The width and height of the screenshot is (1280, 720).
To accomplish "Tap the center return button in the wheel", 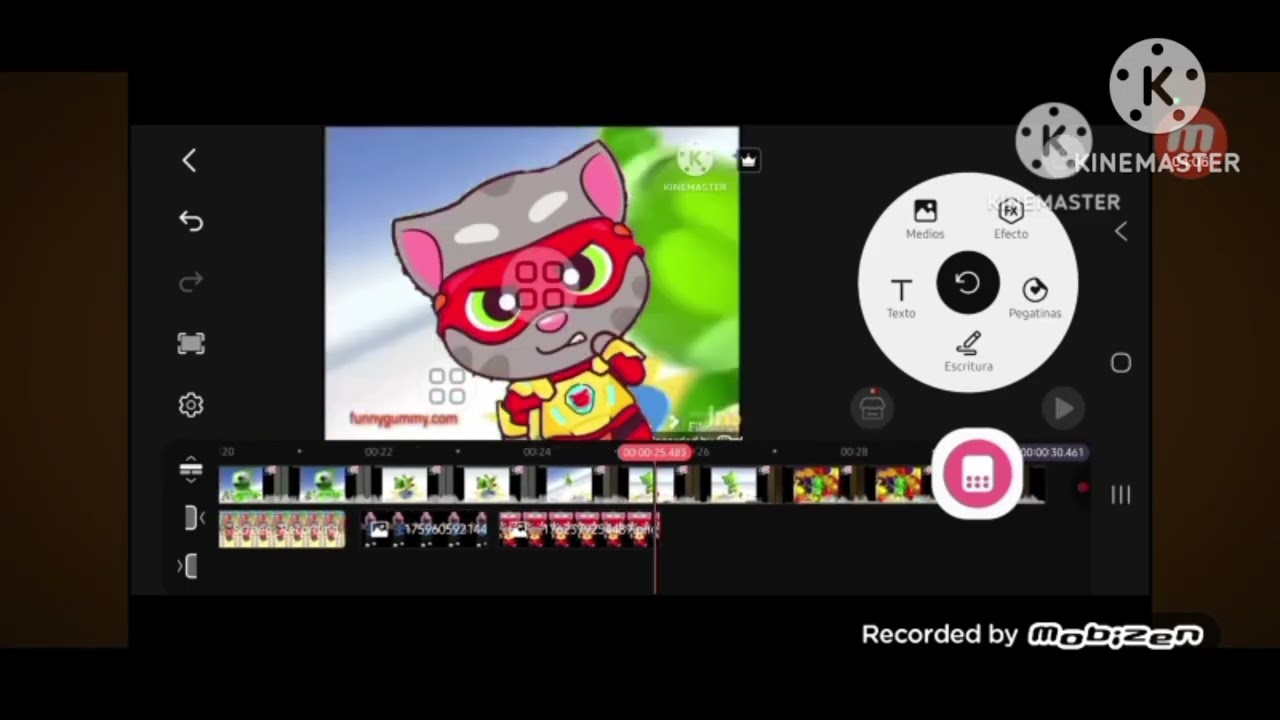I will point(967,284).
